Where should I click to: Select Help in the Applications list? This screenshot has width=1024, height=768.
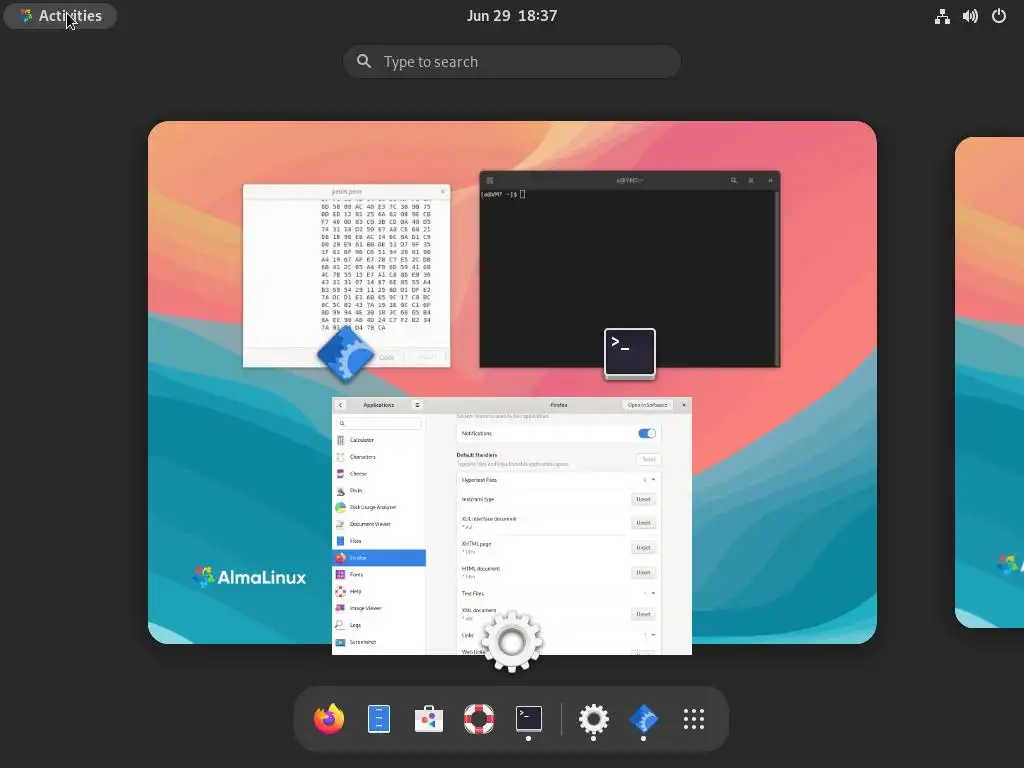379,592
